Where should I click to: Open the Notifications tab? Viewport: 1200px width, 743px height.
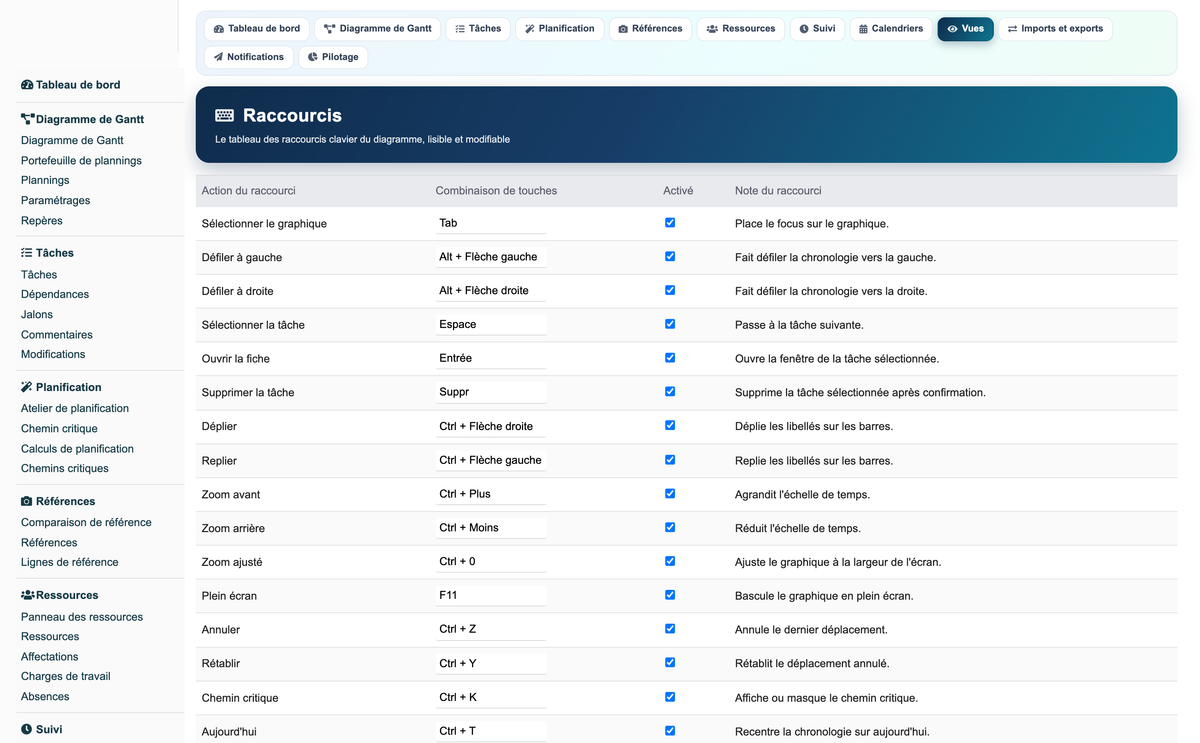click(249, 57)
